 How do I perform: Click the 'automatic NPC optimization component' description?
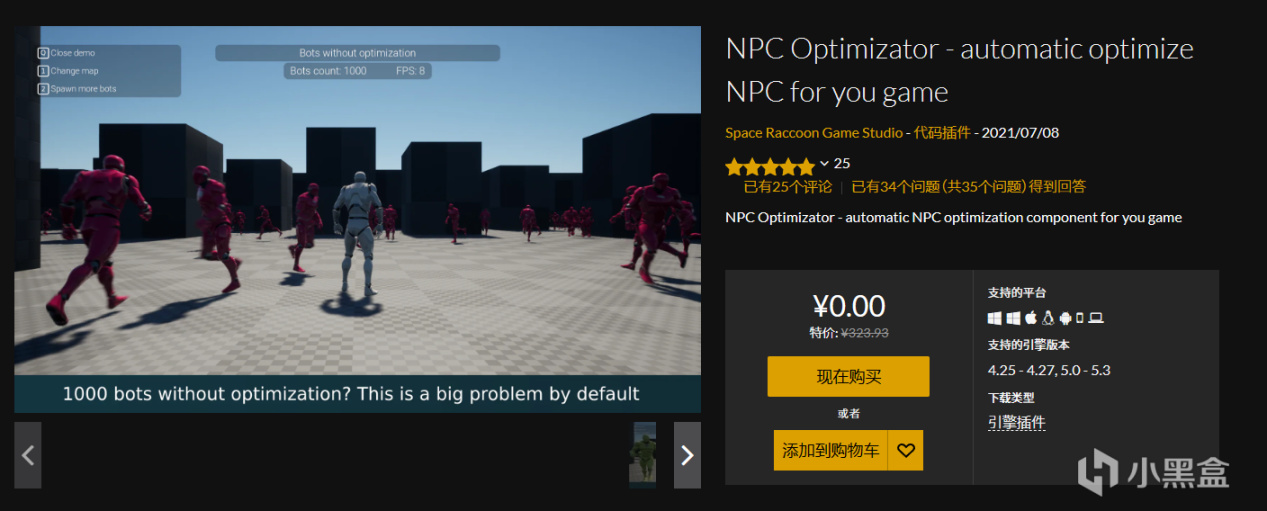pos(953,217)
